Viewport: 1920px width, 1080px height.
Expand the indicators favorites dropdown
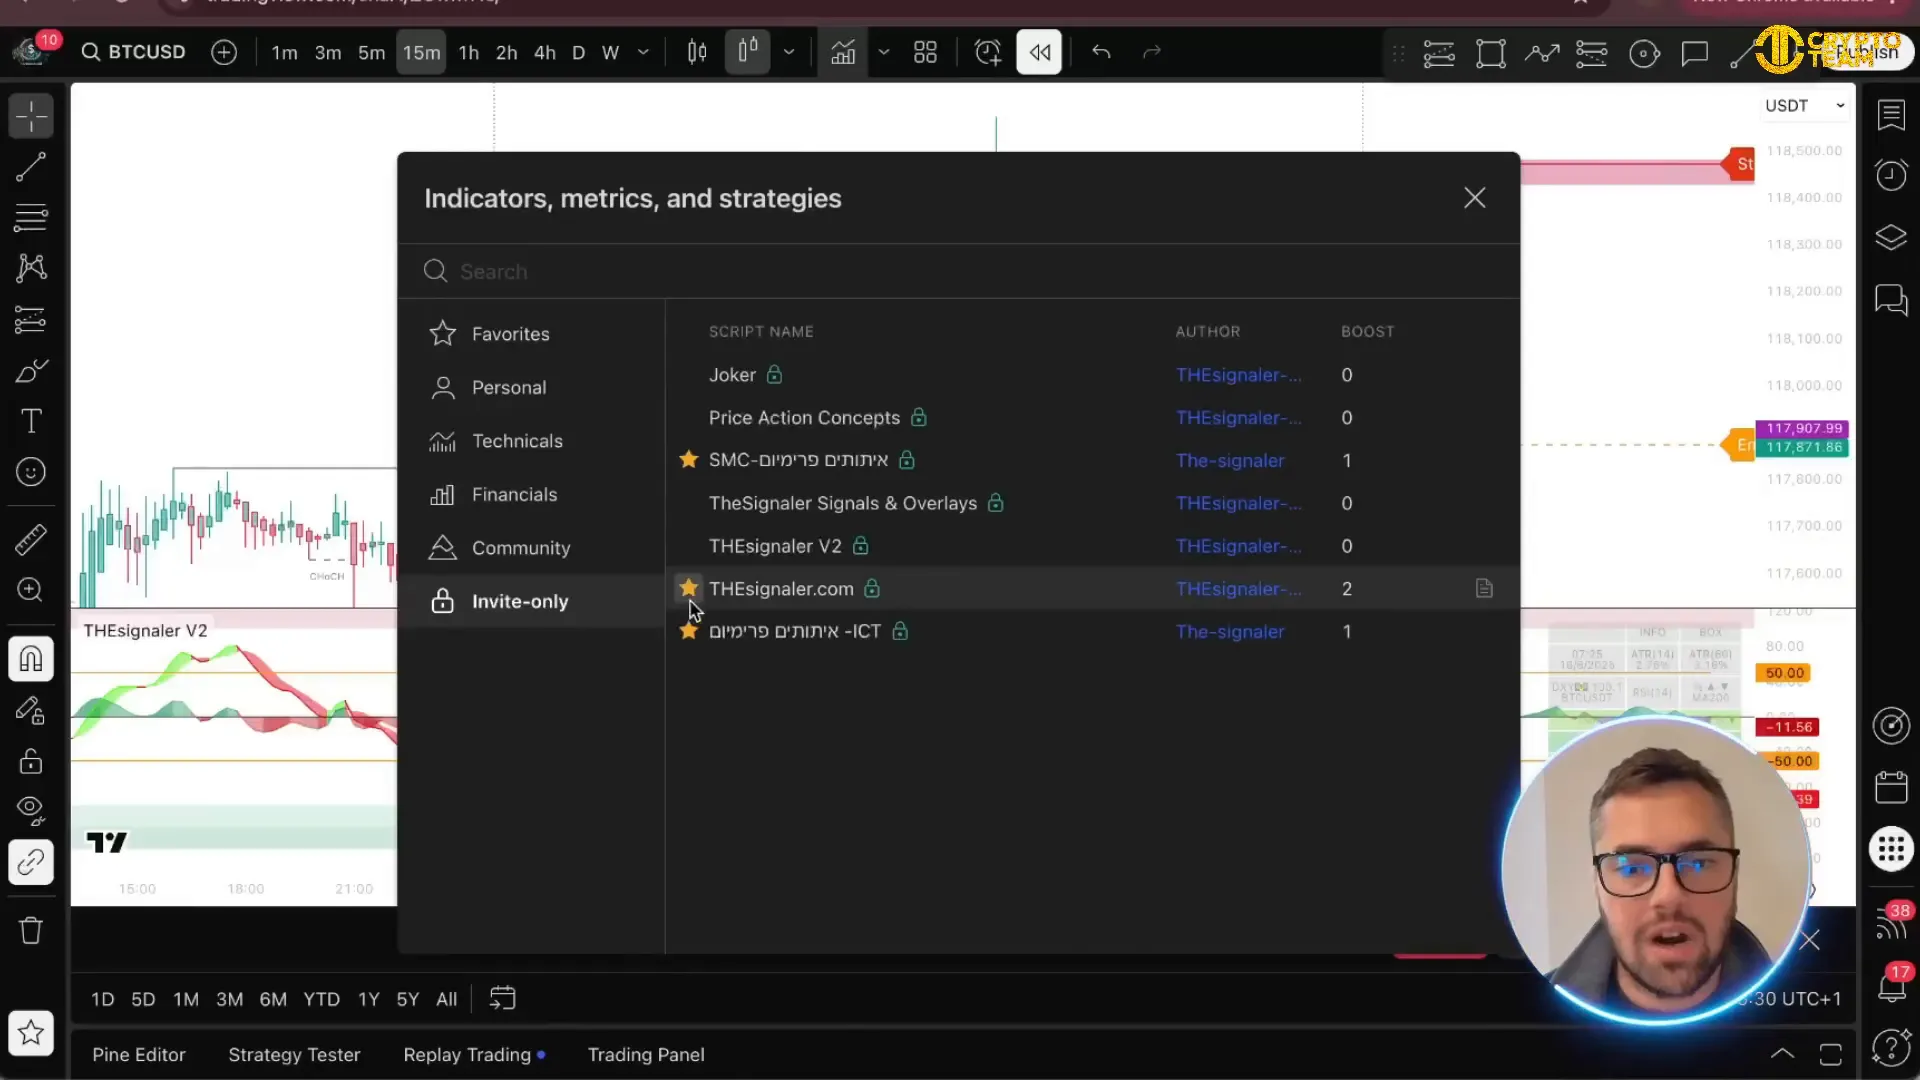click(x=884, y=52)
